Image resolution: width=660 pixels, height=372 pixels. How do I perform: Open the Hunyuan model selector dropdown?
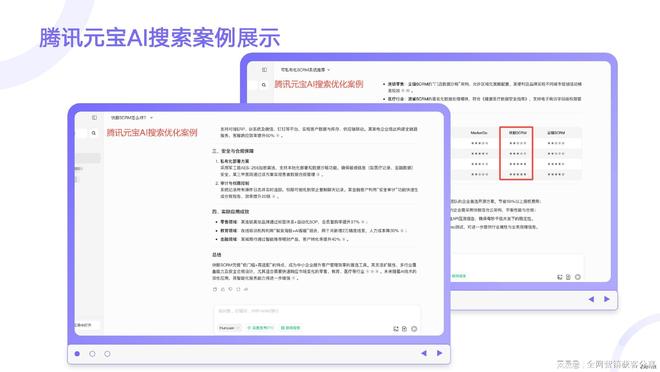(229, 328)
